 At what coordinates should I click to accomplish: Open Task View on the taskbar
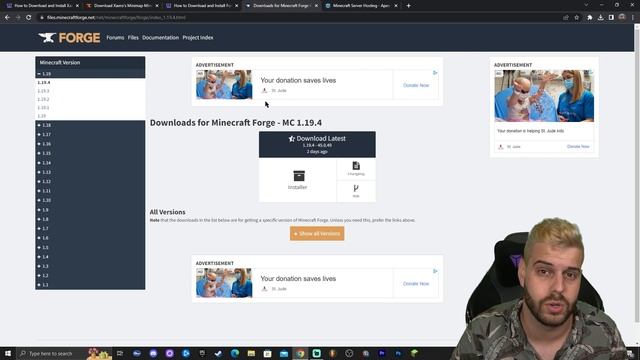(x=120, y=353)
